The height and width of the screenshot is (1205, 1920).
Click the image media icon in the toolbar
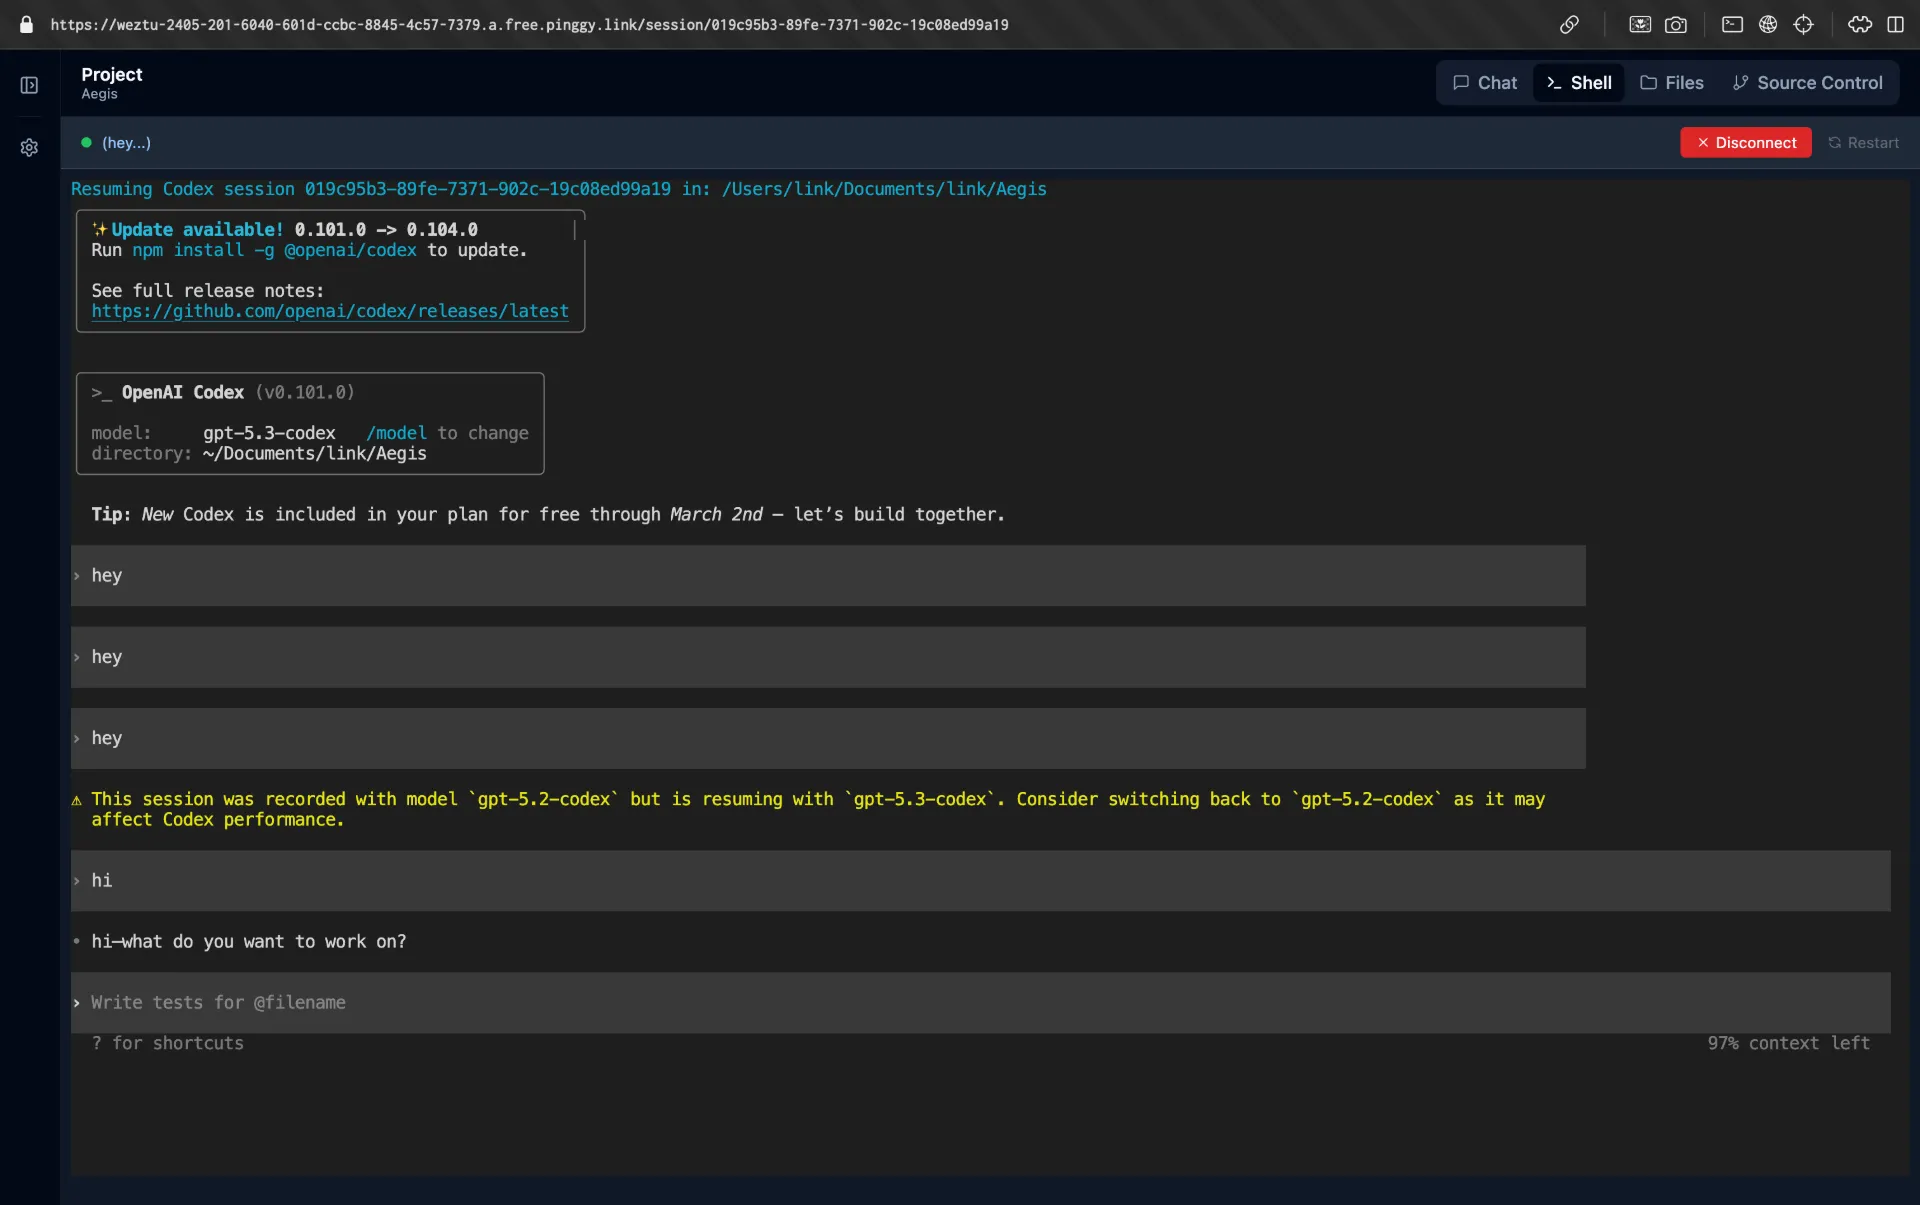[x=1640, y=25]
